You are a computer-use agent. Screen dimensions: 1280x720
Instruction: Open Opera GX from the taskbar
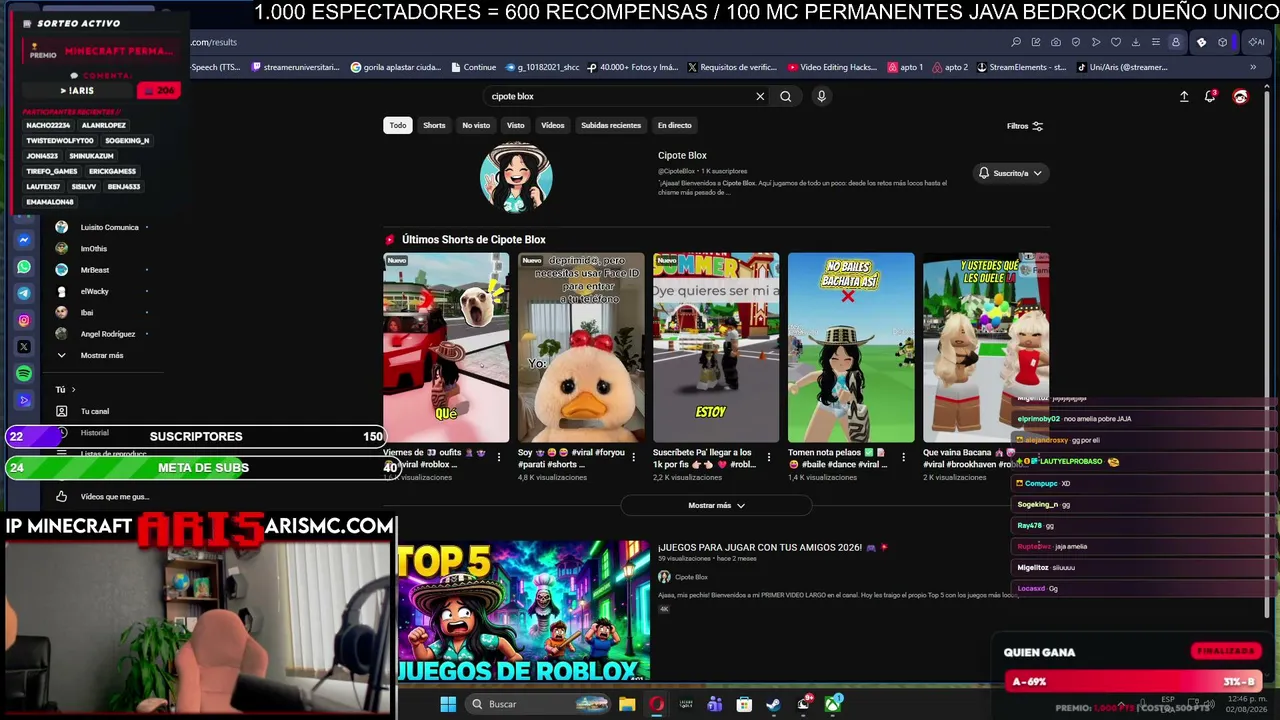(656, 704)
